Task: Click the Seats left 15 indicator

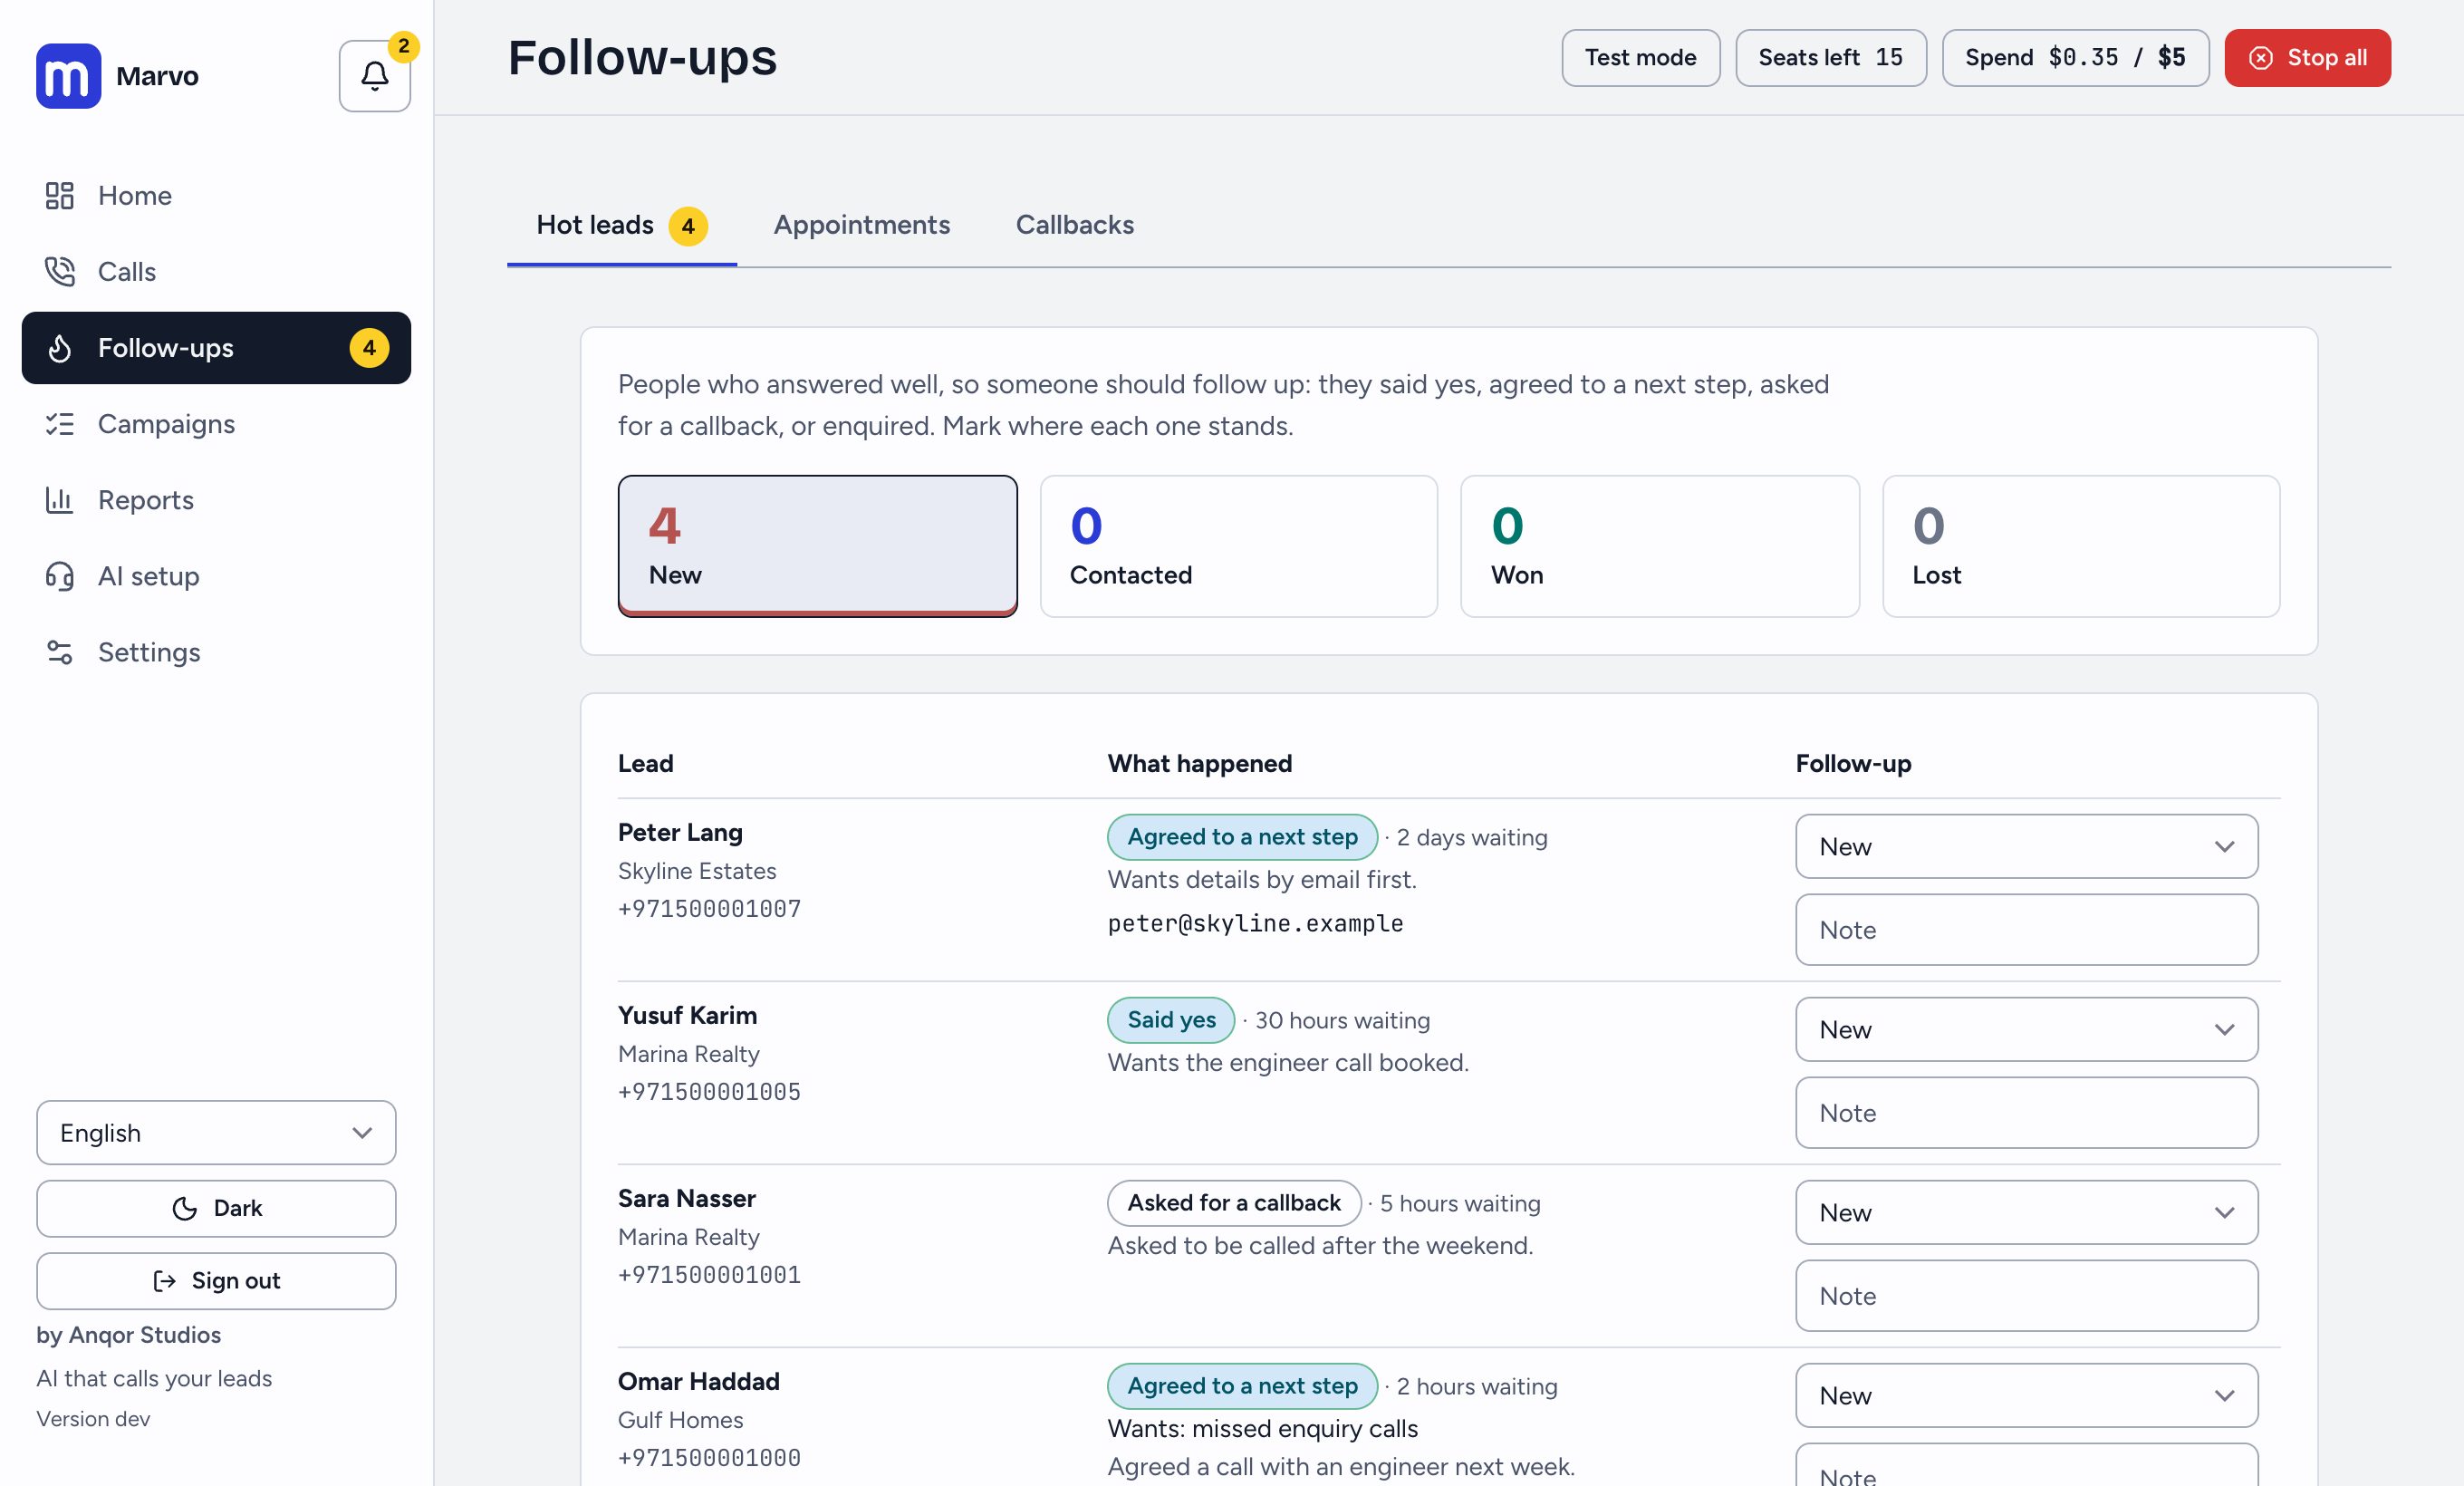Action: coord(1831,58)
